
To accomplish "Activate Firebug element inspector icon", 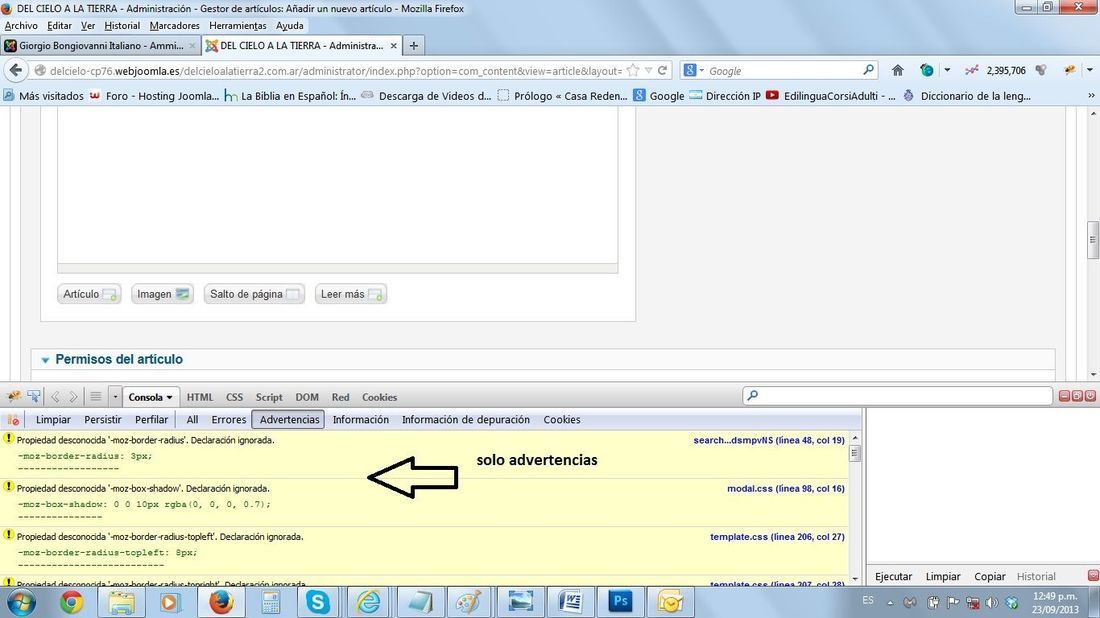I will click(x=33, y=397).
